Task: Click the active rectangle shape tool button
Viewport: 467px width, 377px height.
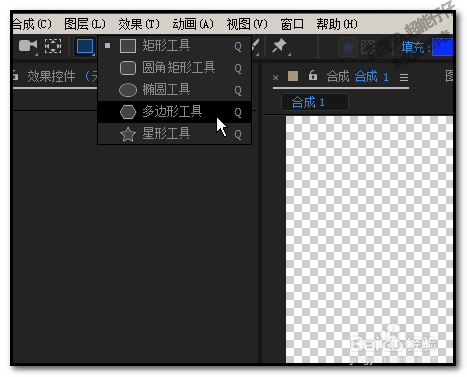Action: [x=85, y=46]
